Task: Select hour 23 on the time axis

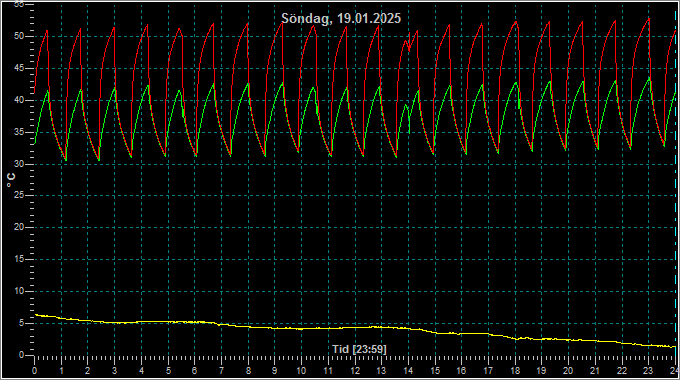Action: point(648,371)
